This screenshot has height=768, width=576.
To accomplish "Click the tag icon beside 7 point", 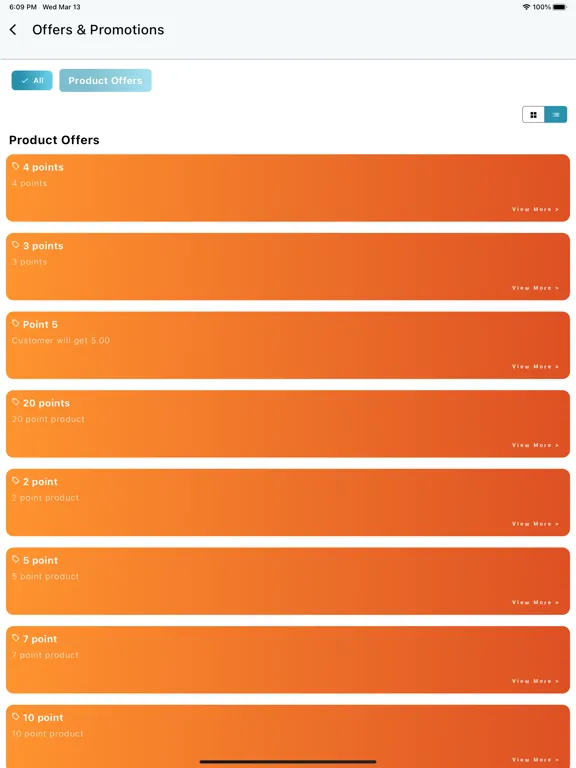I will [x=16, y=638].
